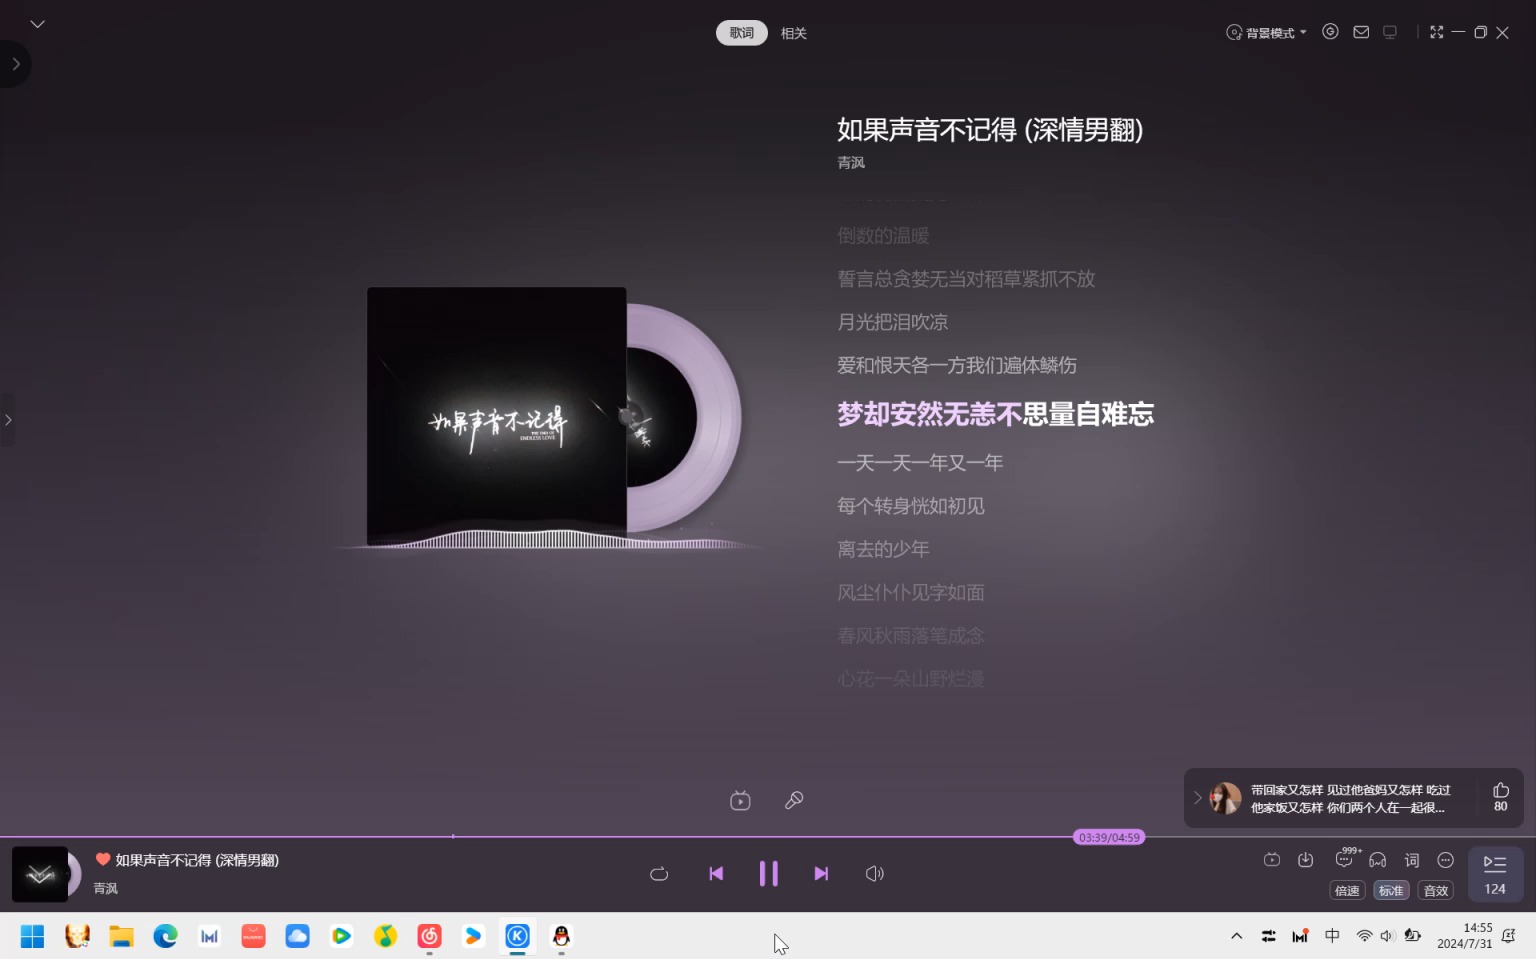The image size is (1536, 959).
Task: Click the highlighted lyric 梦却安然无恙不思量自难忘
Action: [x=995, y=414]
